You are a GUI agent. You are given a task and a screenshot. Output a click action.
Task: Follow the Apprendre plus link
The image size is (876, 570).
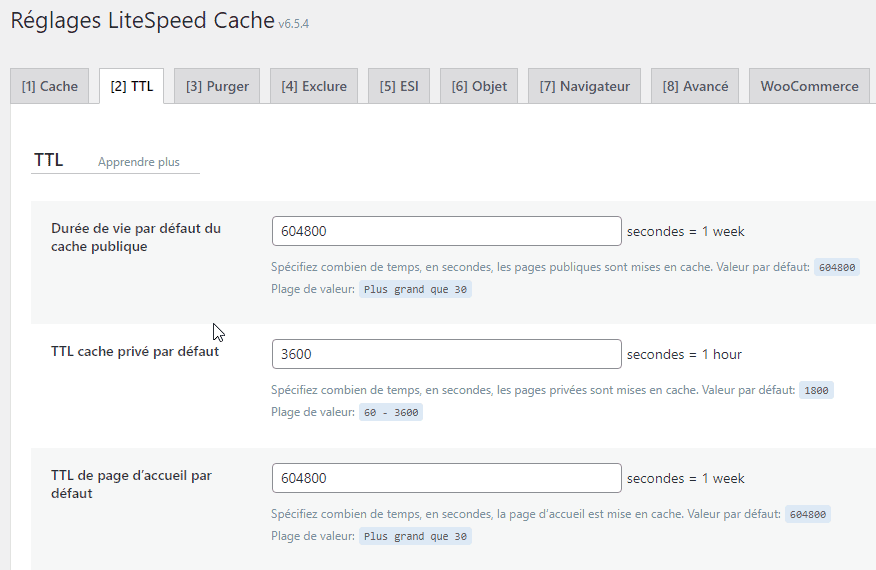click(139, 162)
